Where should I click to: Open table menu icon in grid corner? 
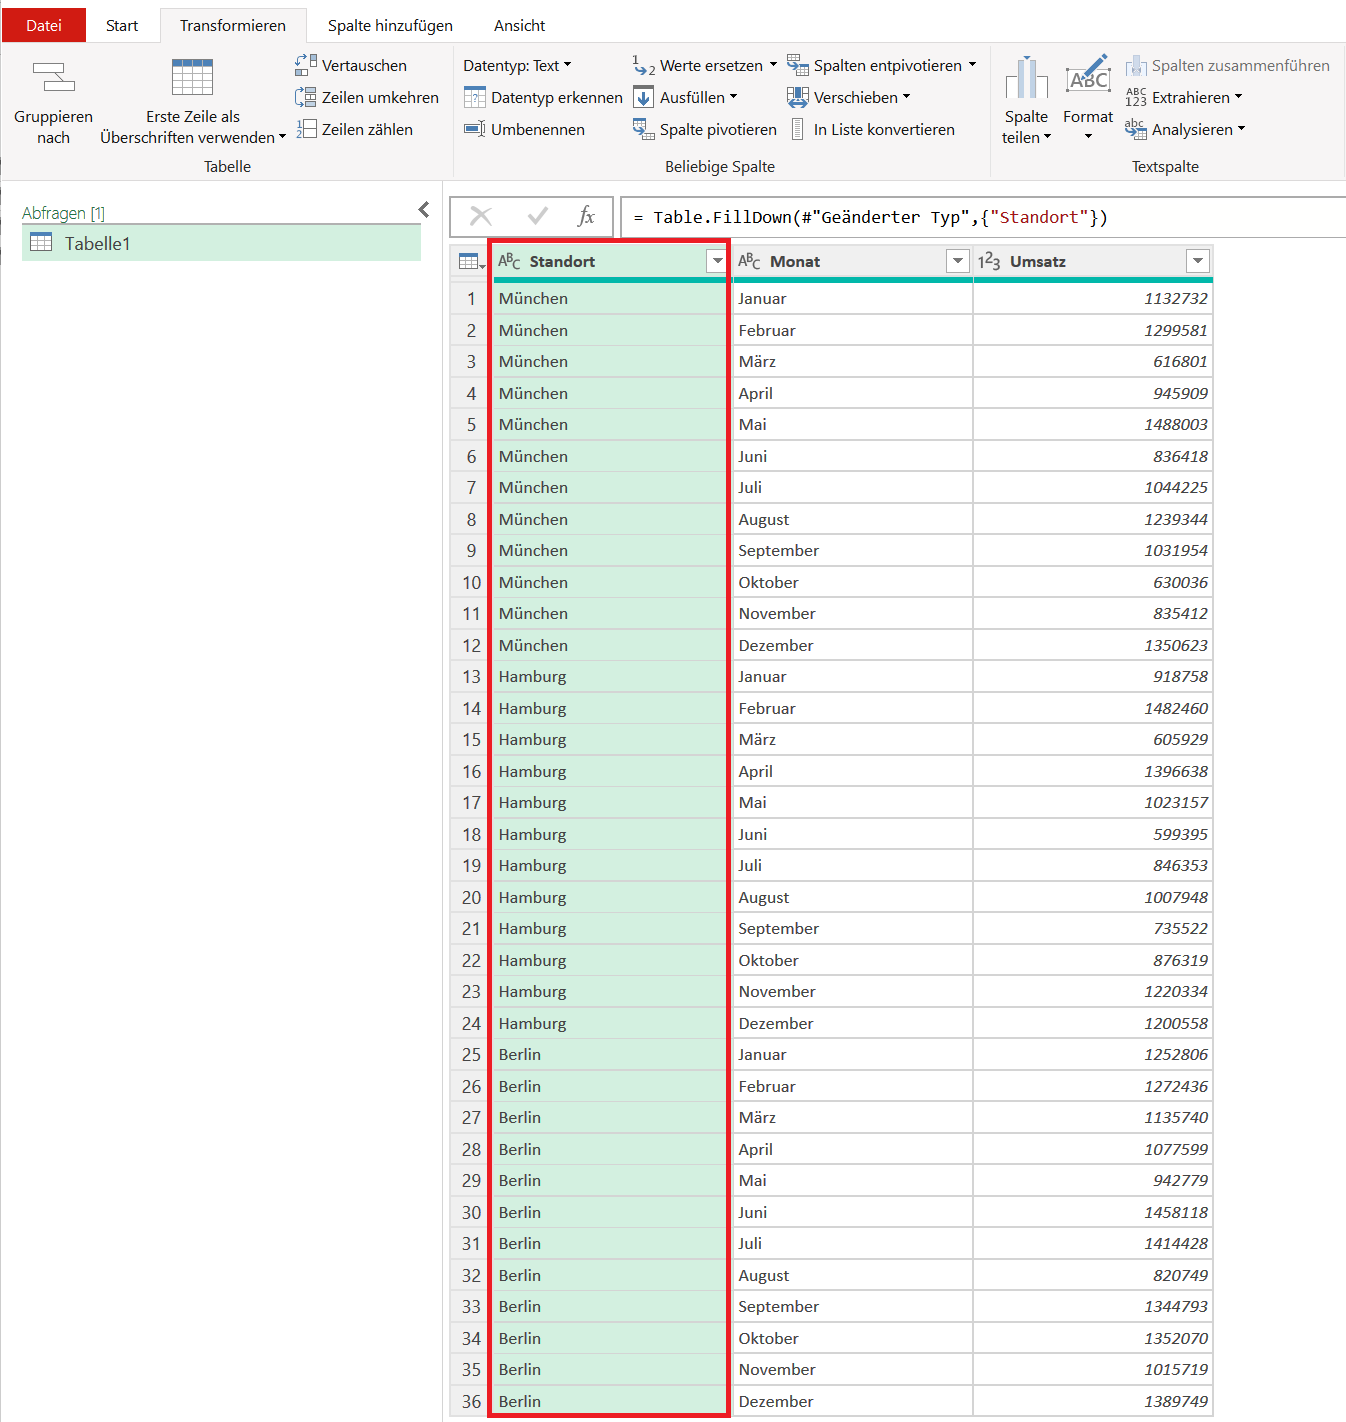pyautogui.click(x=470, y=261)
